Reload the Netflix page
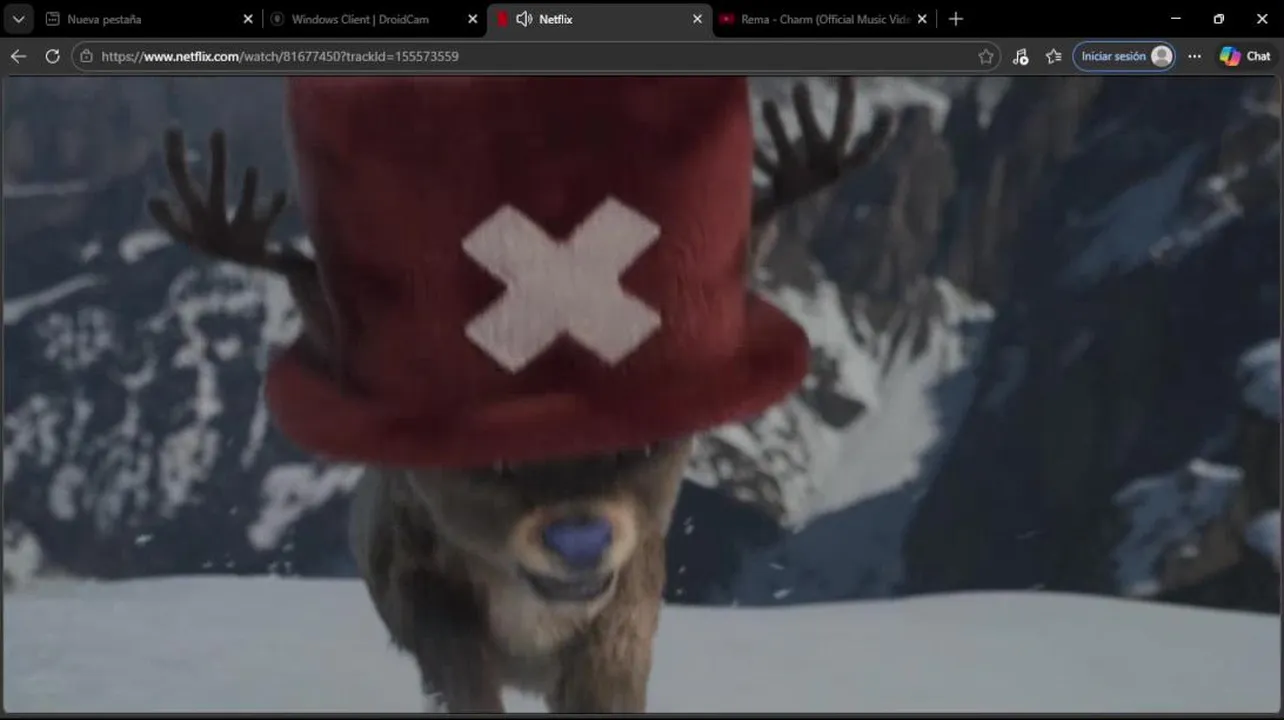The width and height of the screenshot is (1284, 720). [52, 56]
